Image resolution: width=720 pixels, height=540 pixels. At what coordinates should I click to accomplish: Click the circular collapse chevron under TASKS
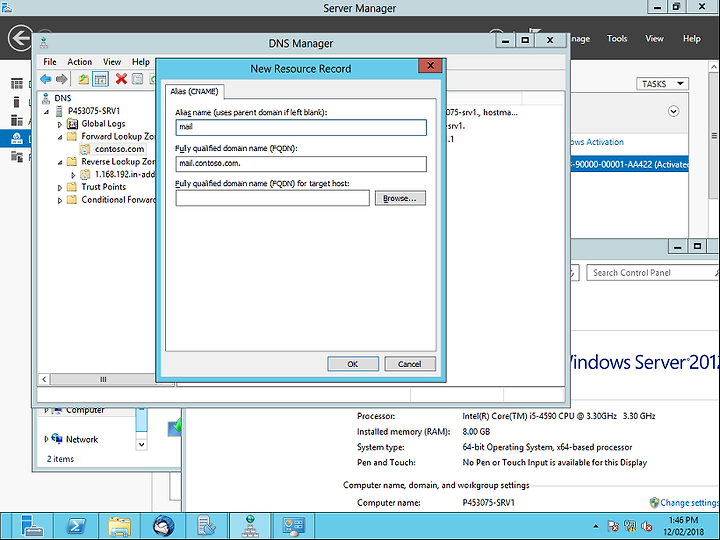673,112
